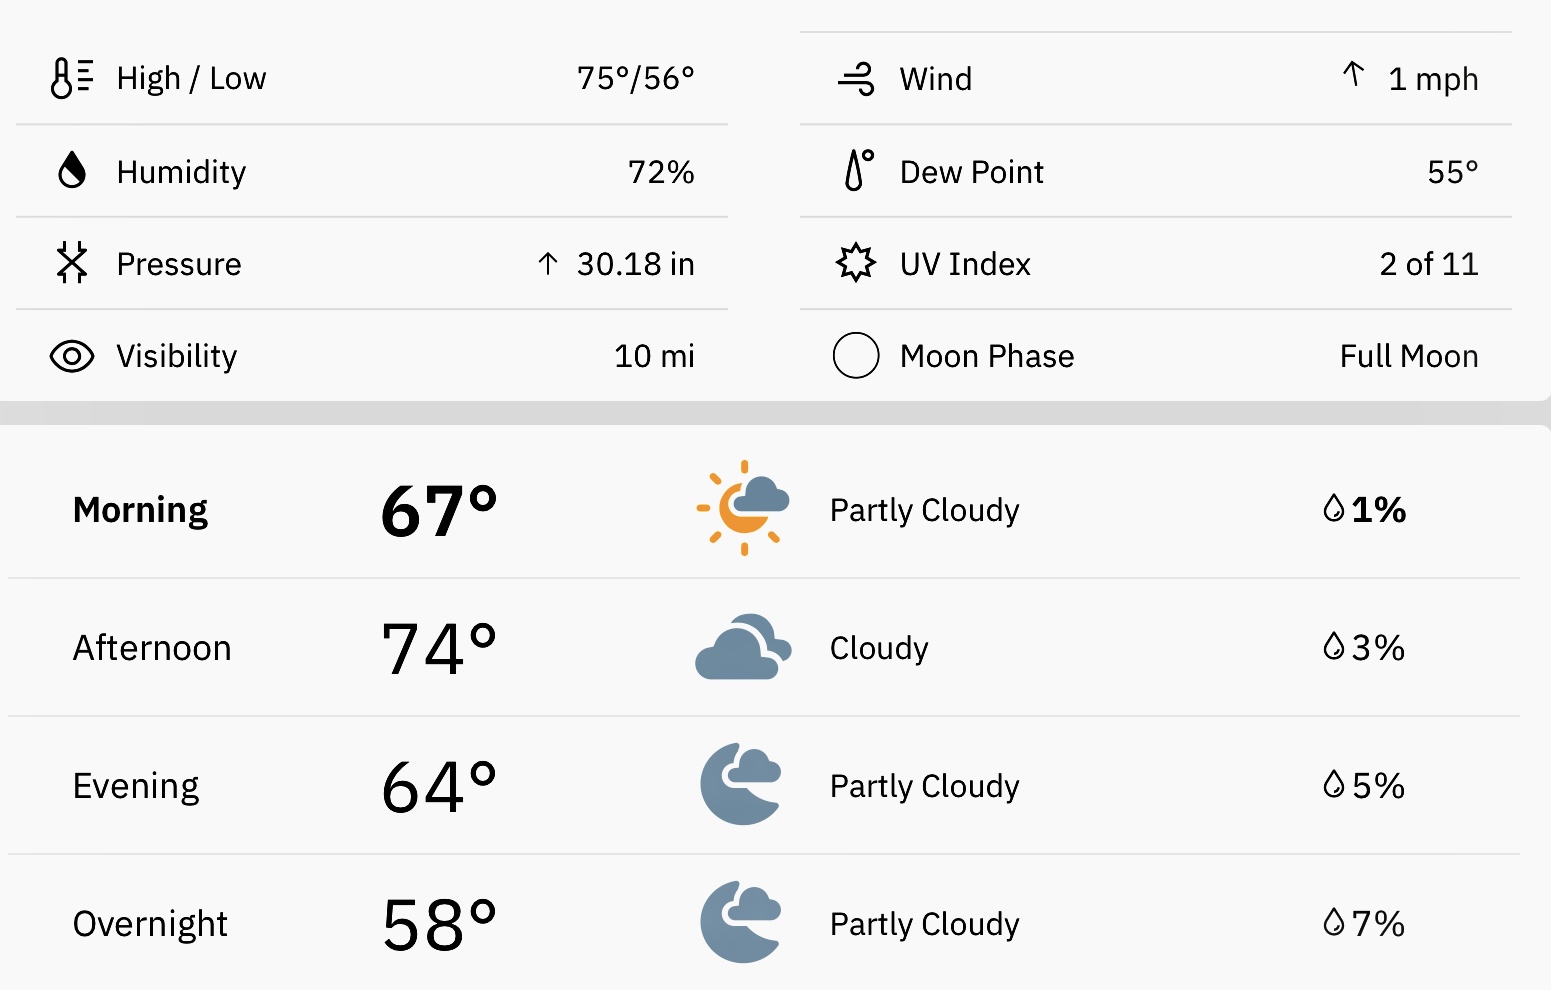Click the wind direction arrow by 1 mph

coord(1353,74)
